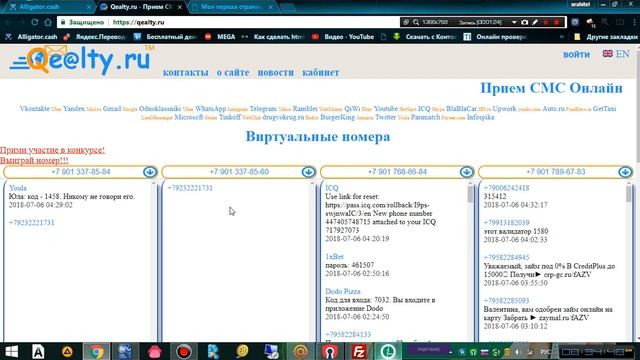
Task: Open the letter A taskbar icon
Action: 38,351
